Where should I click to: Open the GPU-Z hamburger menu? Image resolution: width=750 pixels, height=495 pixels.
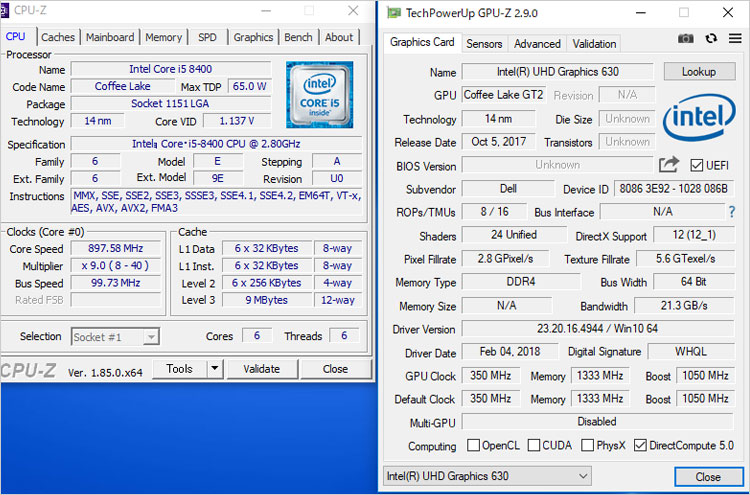click(x=735, y=38)
